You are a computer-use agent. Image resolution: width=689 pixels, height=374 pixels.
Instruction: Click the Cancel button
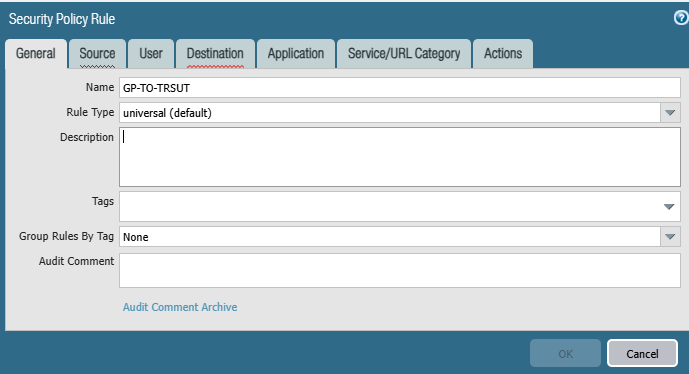[x=642, y=353]
